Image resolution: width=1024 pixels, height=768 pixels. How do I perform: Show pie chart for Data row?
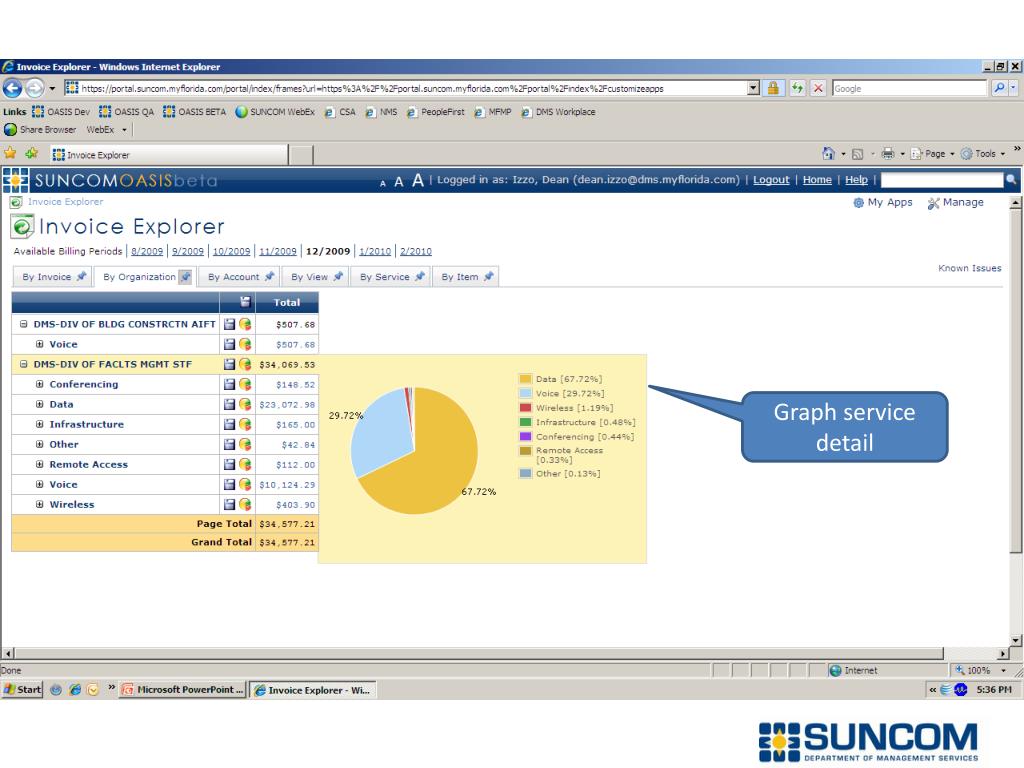pyautogui.click(x=245, y=404)
